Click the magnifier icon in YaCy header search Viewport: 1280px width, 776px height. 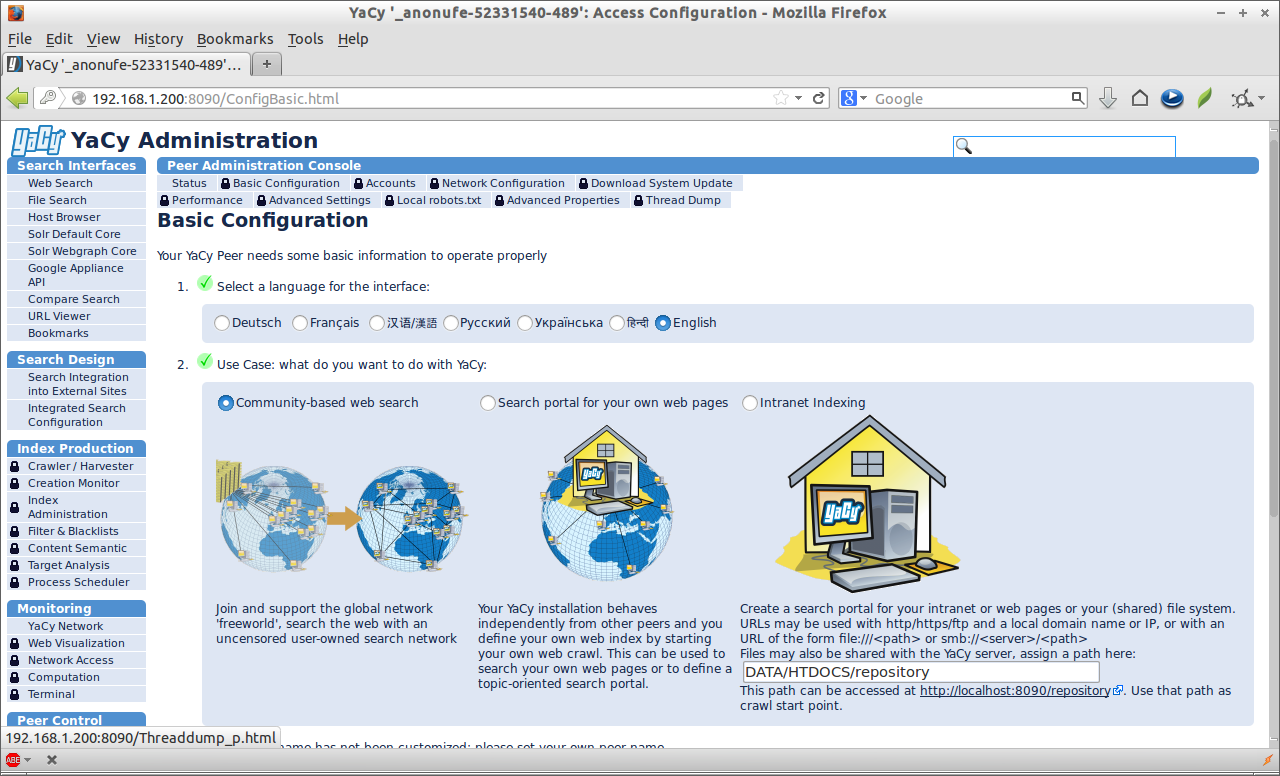click(x=964, y=147)
